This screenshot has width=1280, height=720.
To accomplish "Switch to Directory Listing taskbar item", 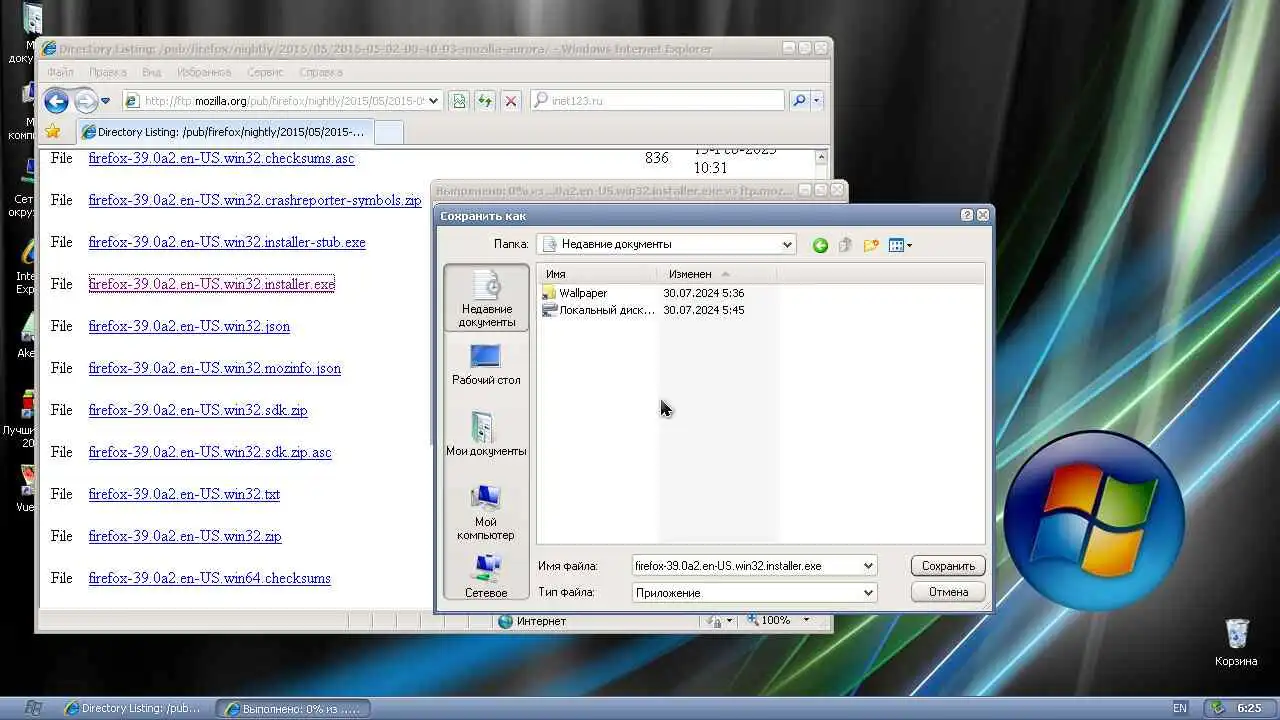I will point(135,708).
